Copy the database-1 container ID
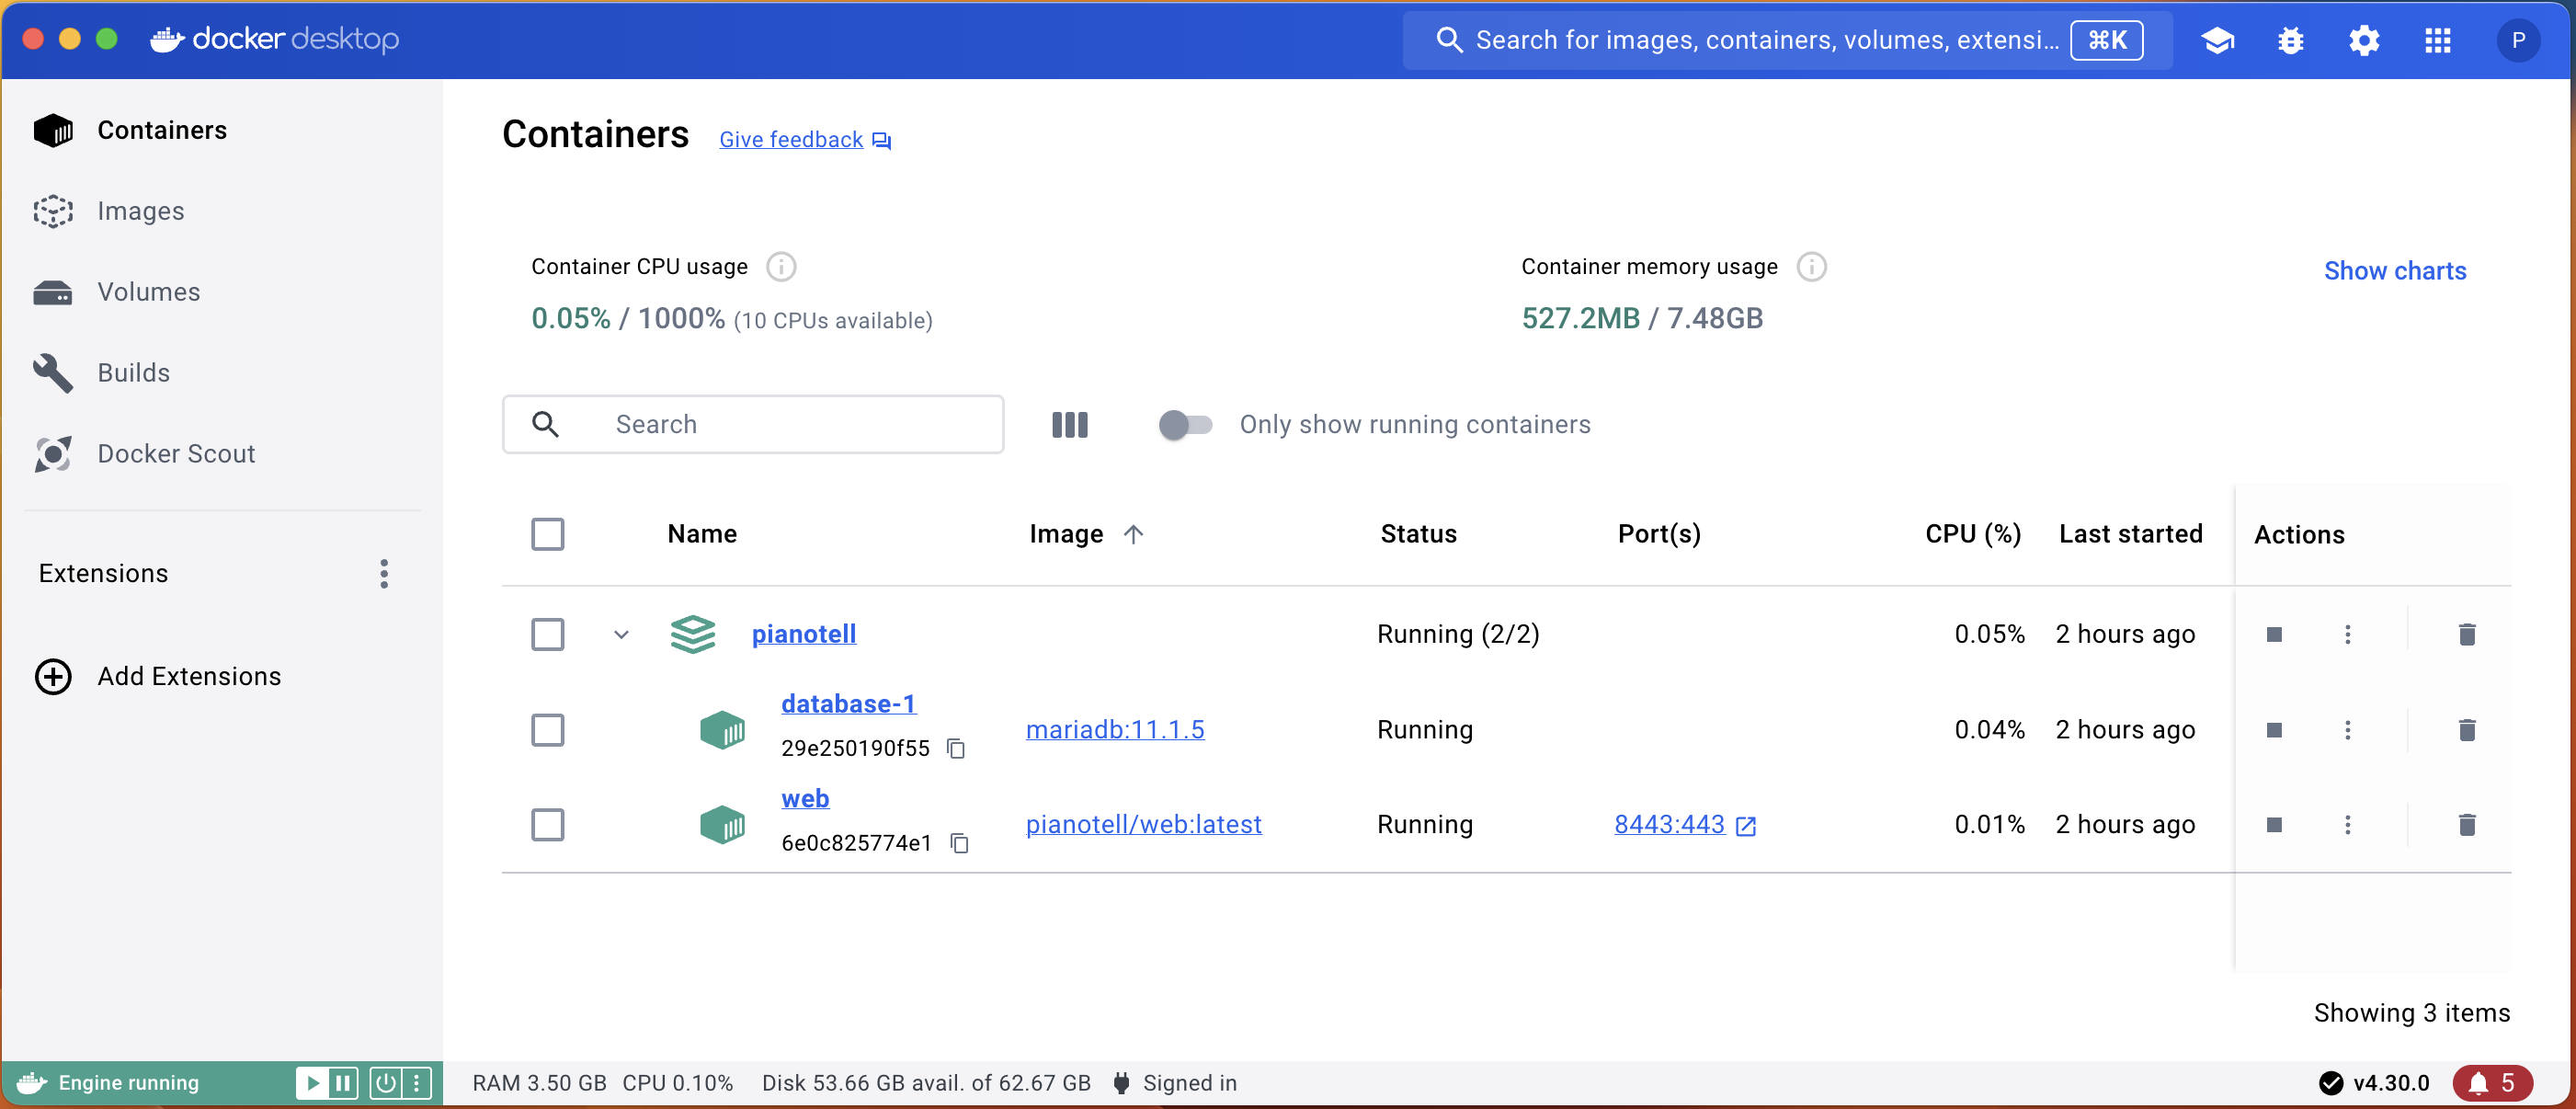 click(956, 748)
